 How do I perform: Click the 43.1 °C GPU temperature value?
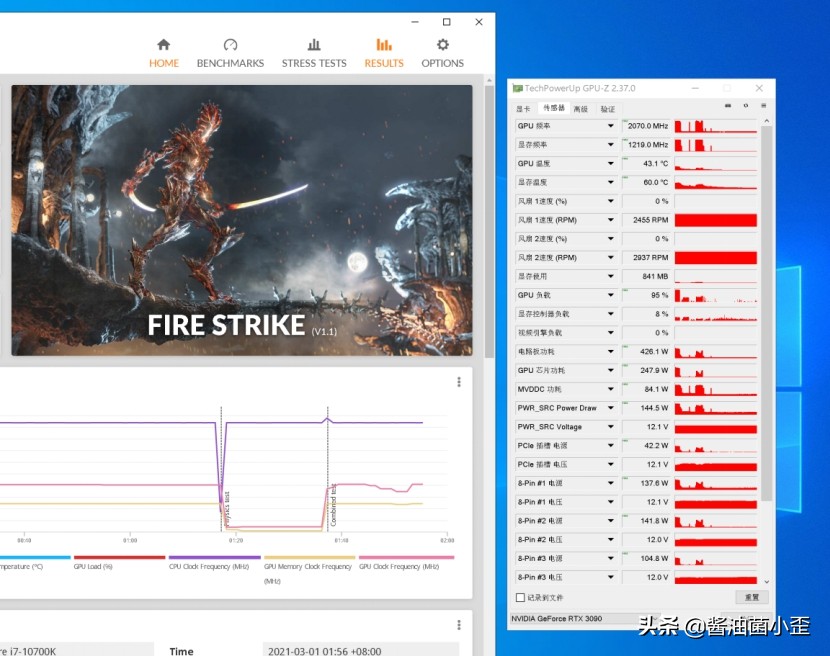tap(646, 164)
